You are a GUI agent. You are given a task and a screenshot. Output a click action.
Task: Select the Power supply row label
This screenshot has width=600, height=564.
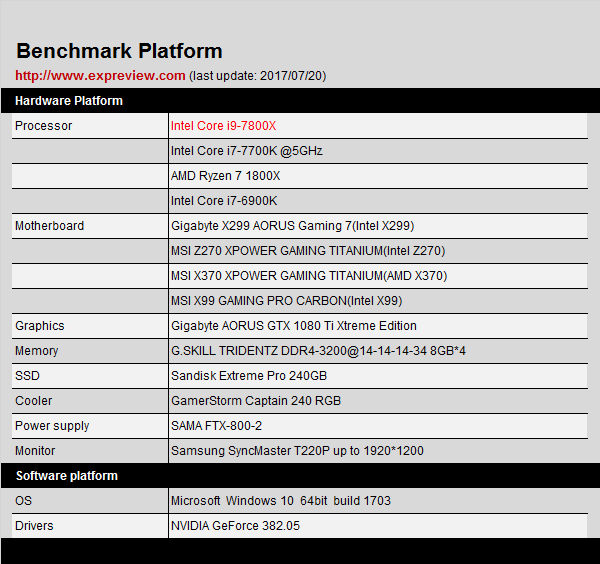[52, 426]
